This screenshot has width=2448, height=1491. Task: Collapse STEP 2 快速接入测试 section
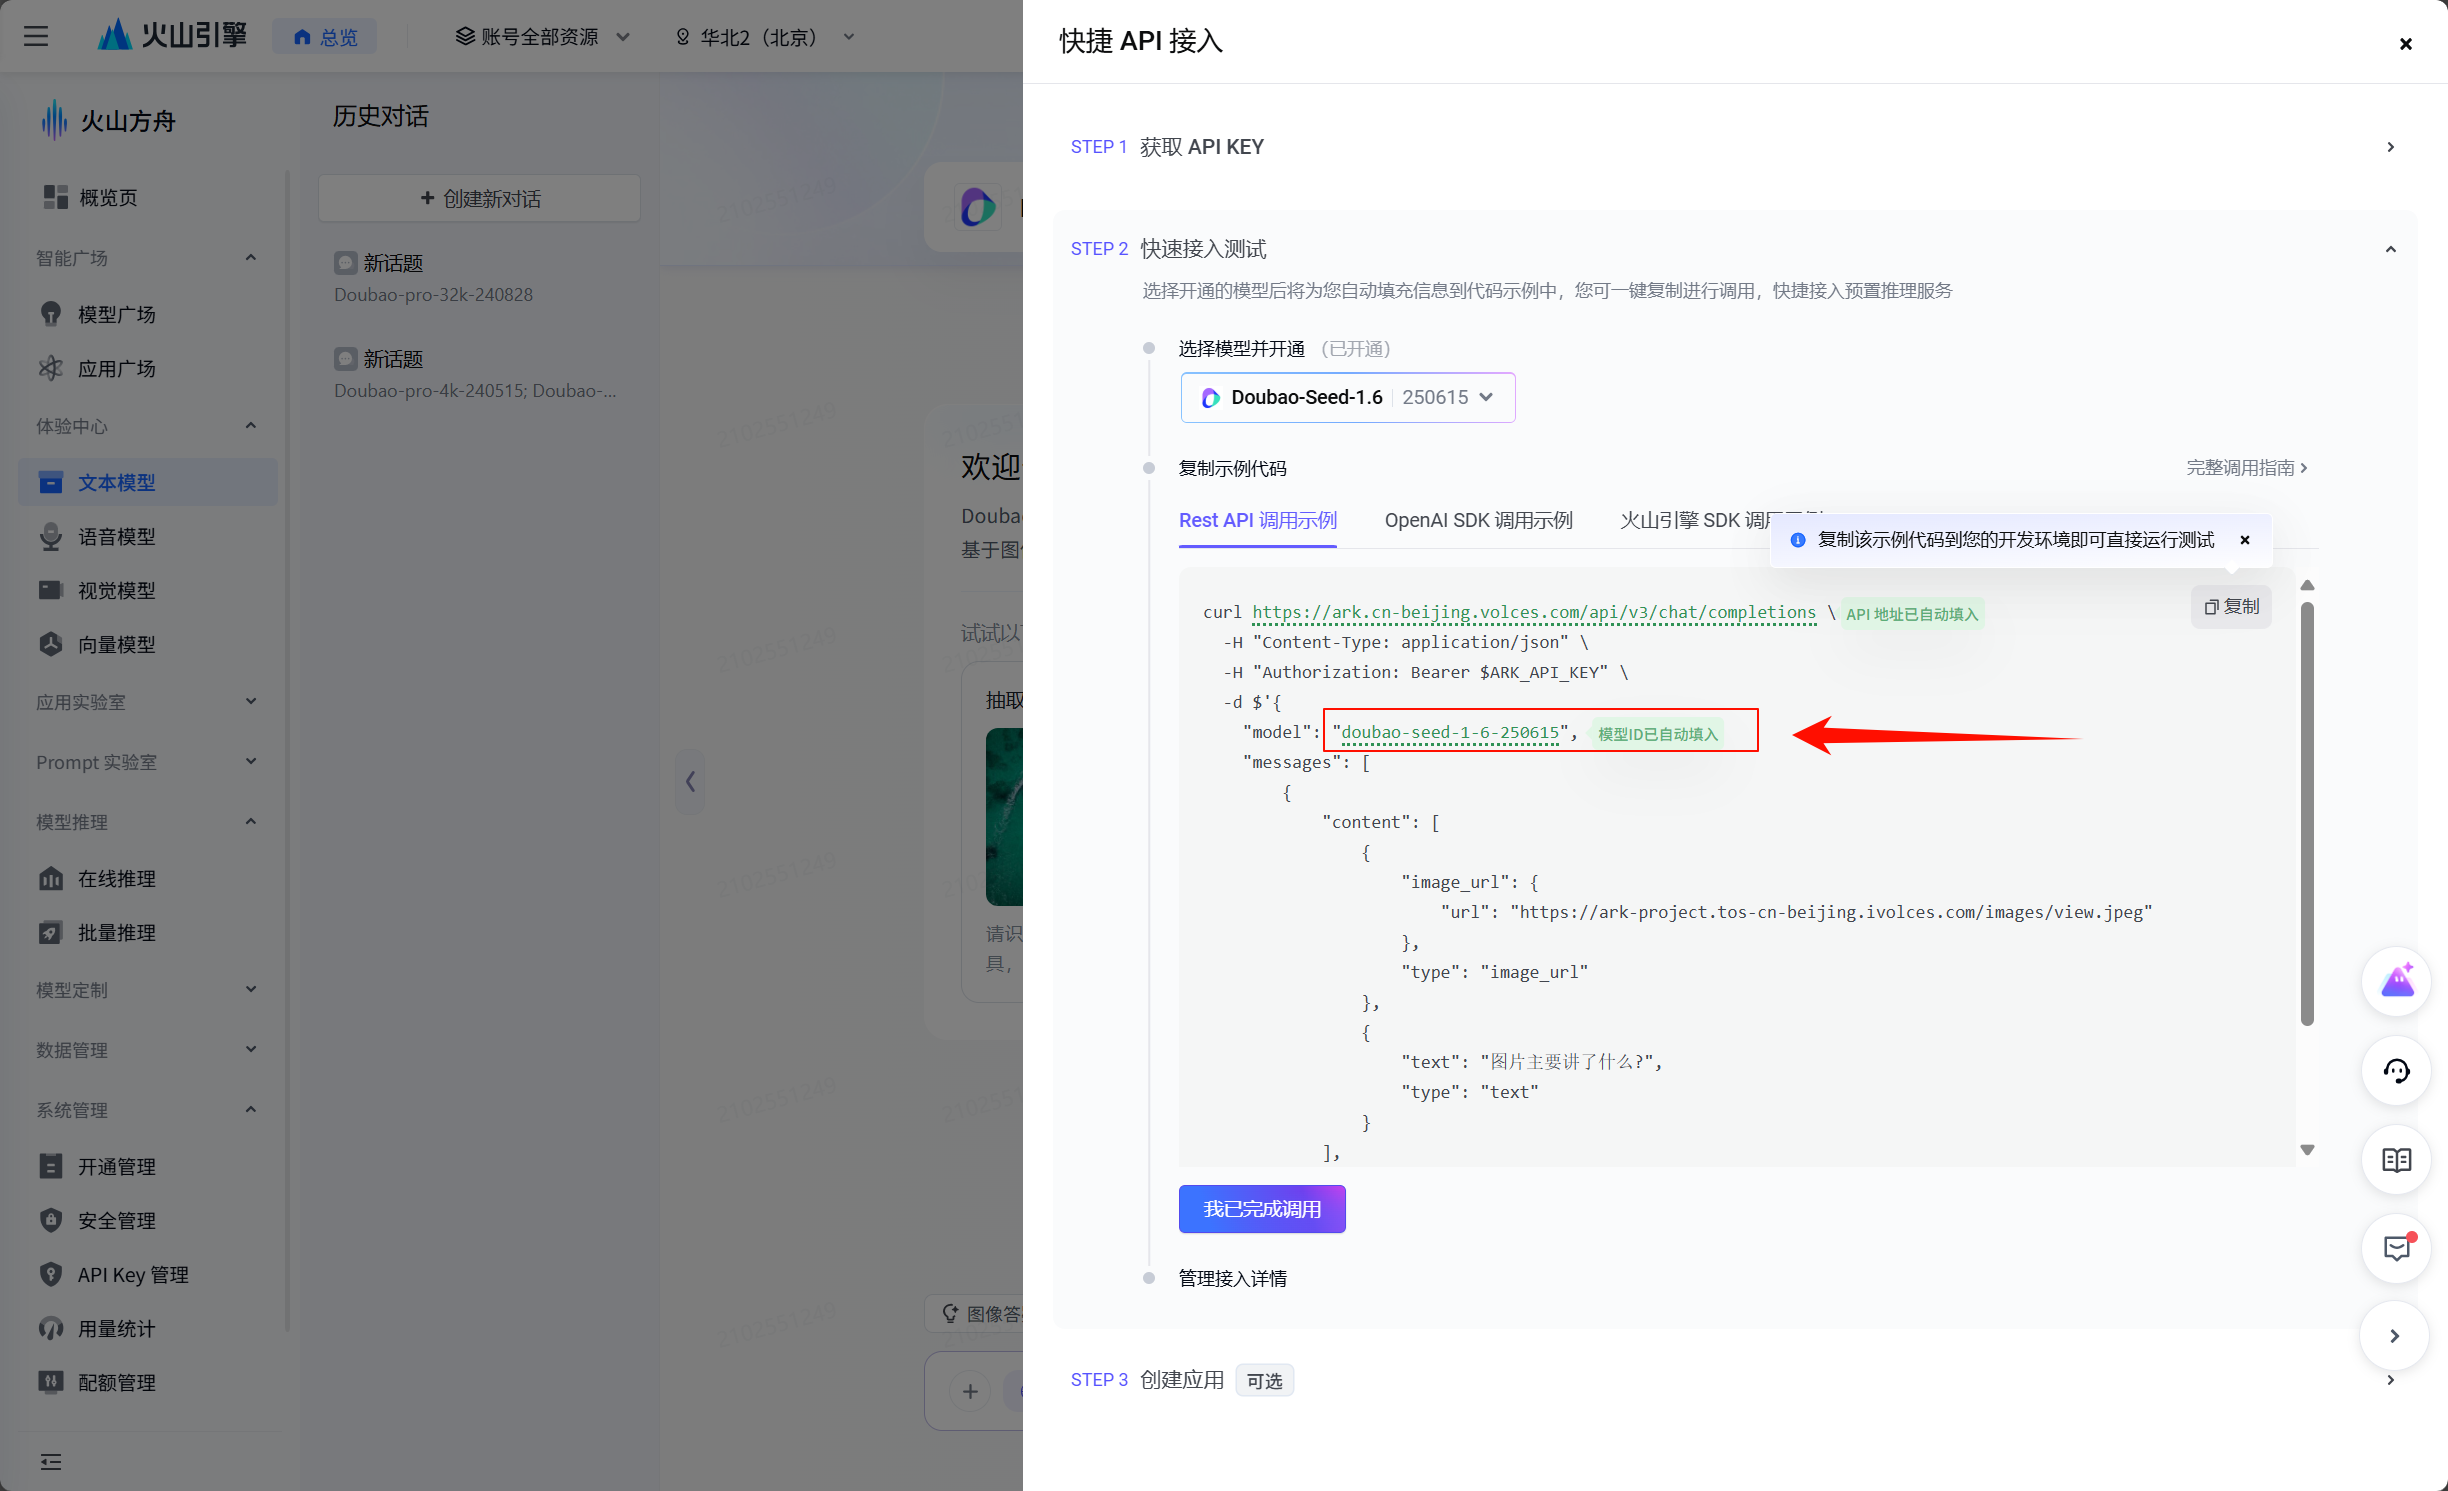point(2390,249)
